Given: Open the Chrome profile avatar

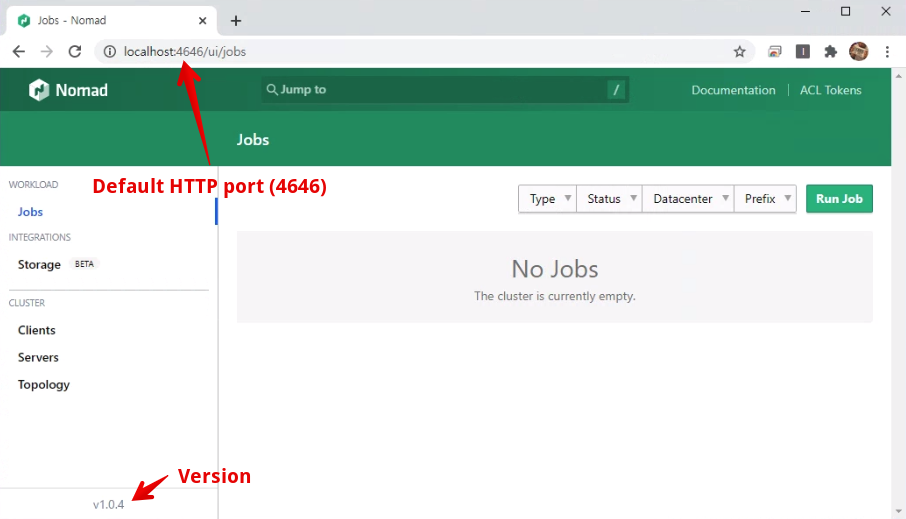Looking at the screenshot, I should pos(859,51).
